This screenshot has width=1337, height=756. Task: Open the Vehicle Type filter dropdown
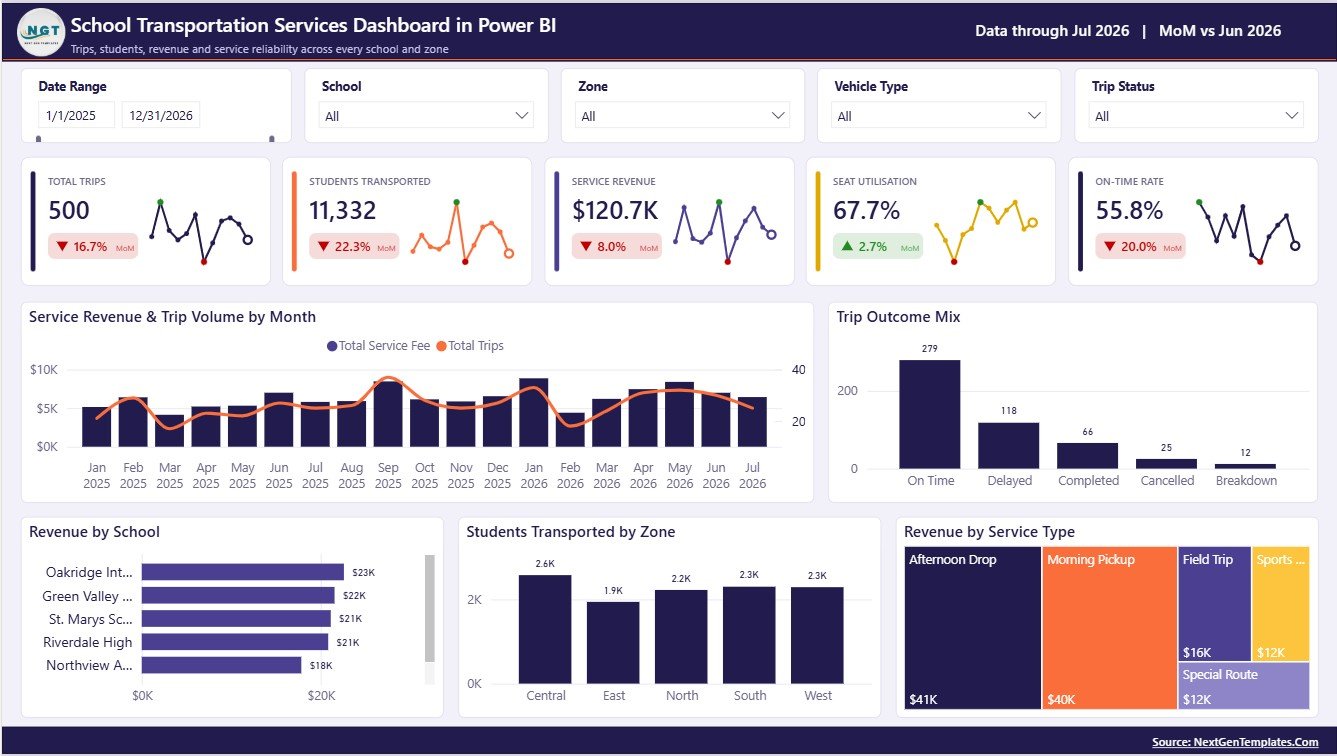coord(940,116)
